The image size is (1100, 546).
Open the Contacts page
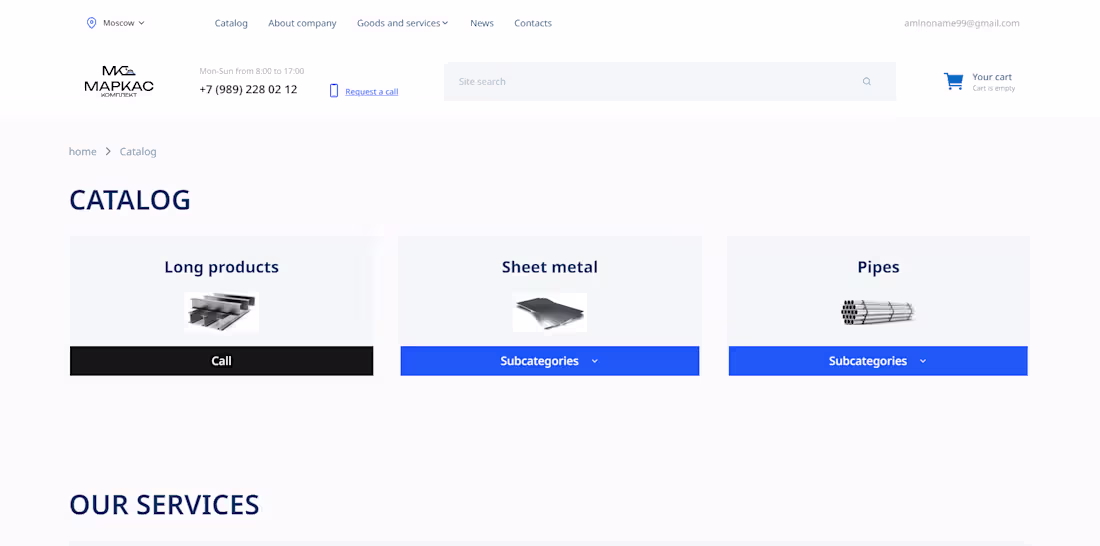tap(532, 23)
